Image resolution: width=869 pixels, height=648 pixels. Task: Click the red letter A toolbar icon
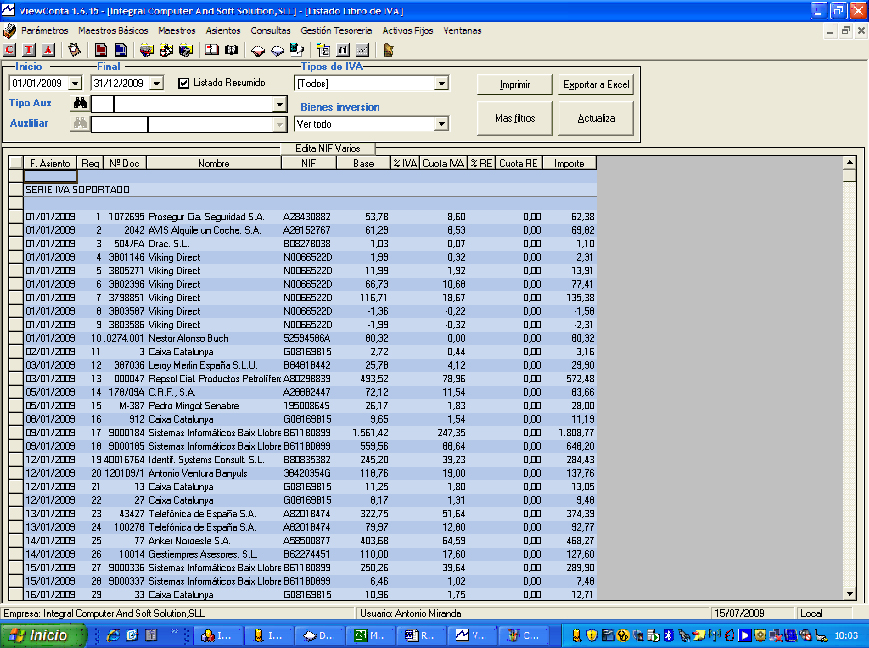point(49,50)
